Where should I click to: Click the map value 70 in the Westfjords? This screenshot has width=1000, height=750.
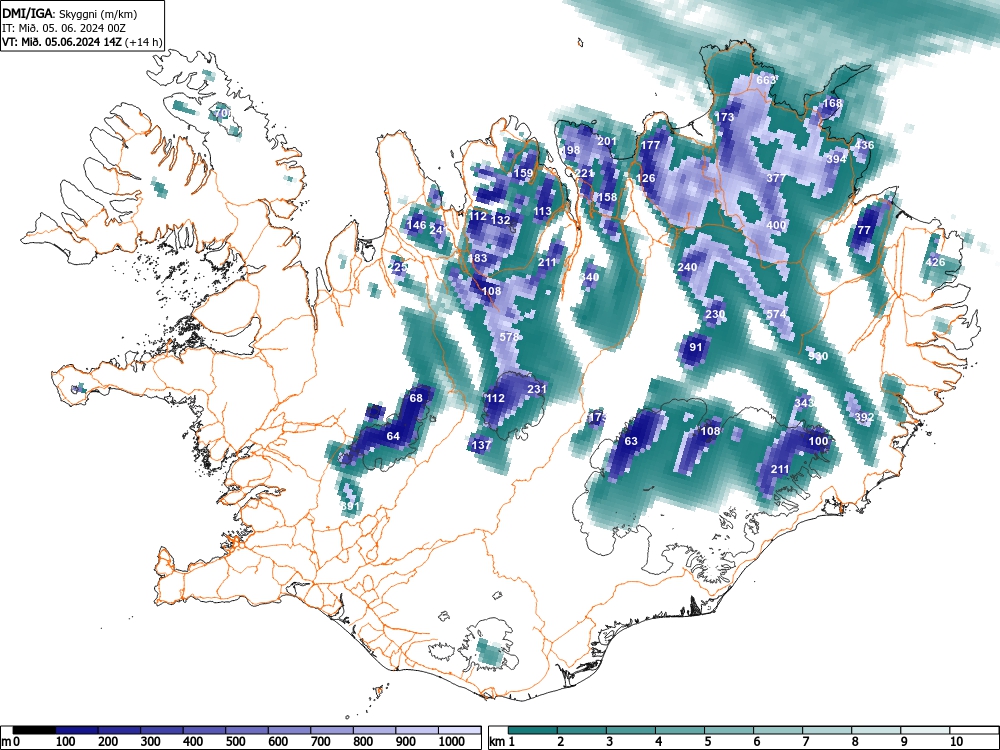[x=223, y=113]
